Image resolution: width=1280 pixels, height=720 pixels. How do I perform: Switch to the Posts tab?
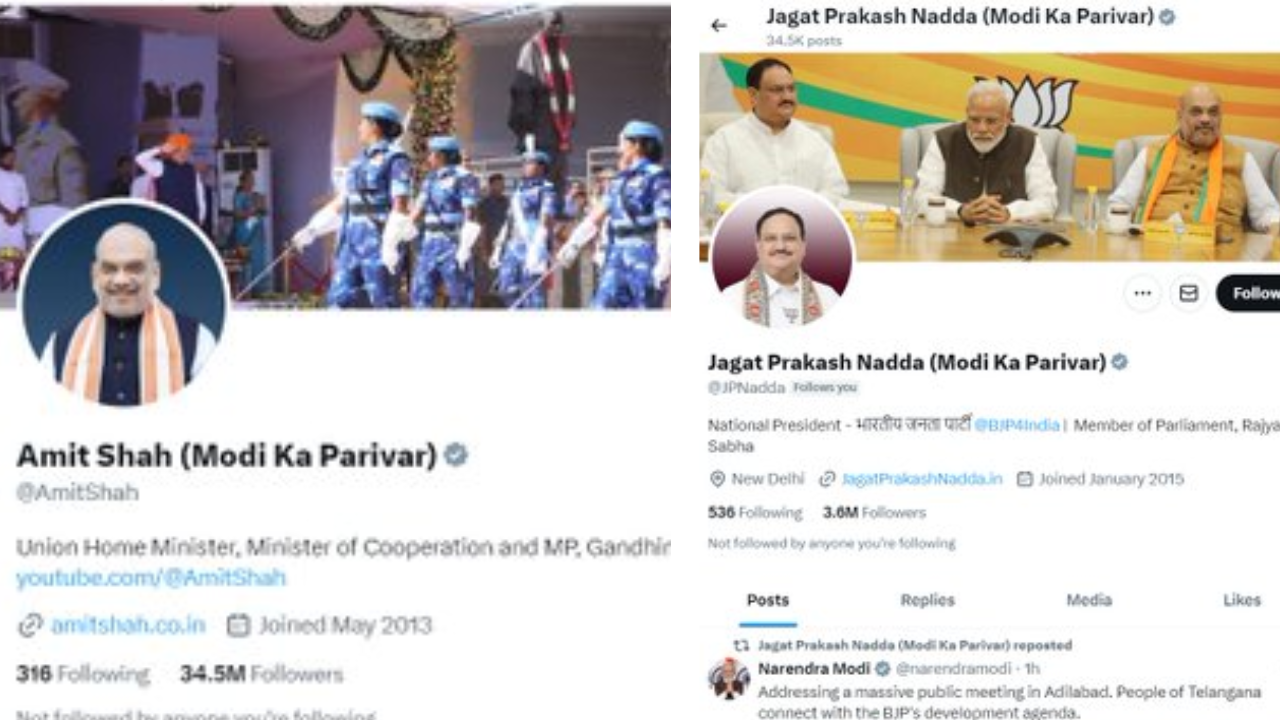pos(768,600)
